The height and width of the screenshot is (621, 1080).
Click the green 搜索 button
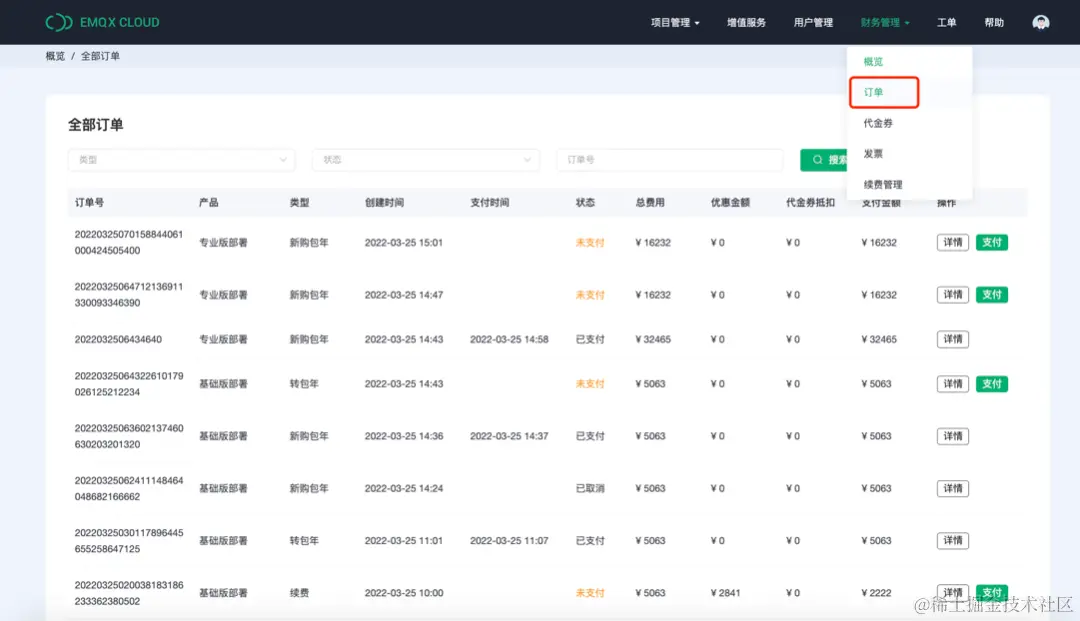825,160
